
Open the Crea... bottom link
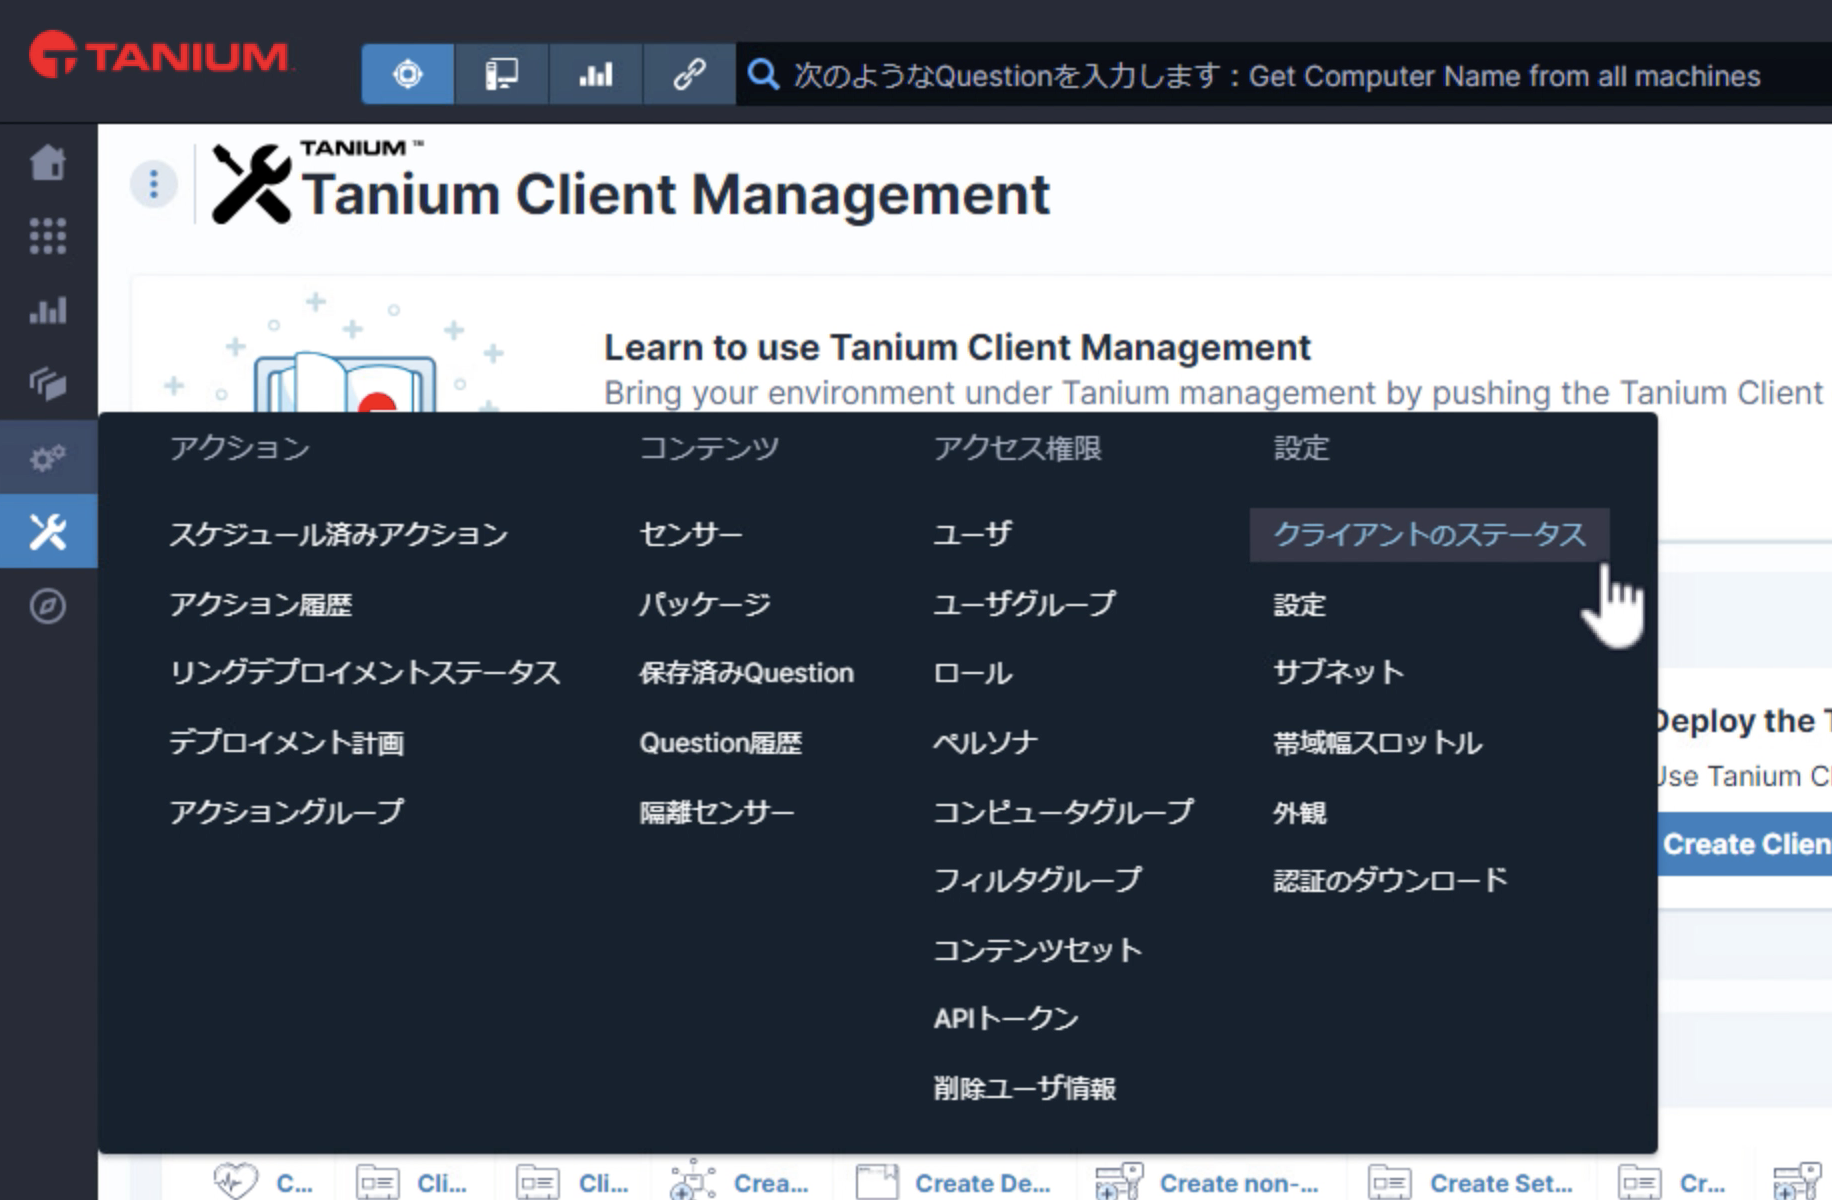771,1183
